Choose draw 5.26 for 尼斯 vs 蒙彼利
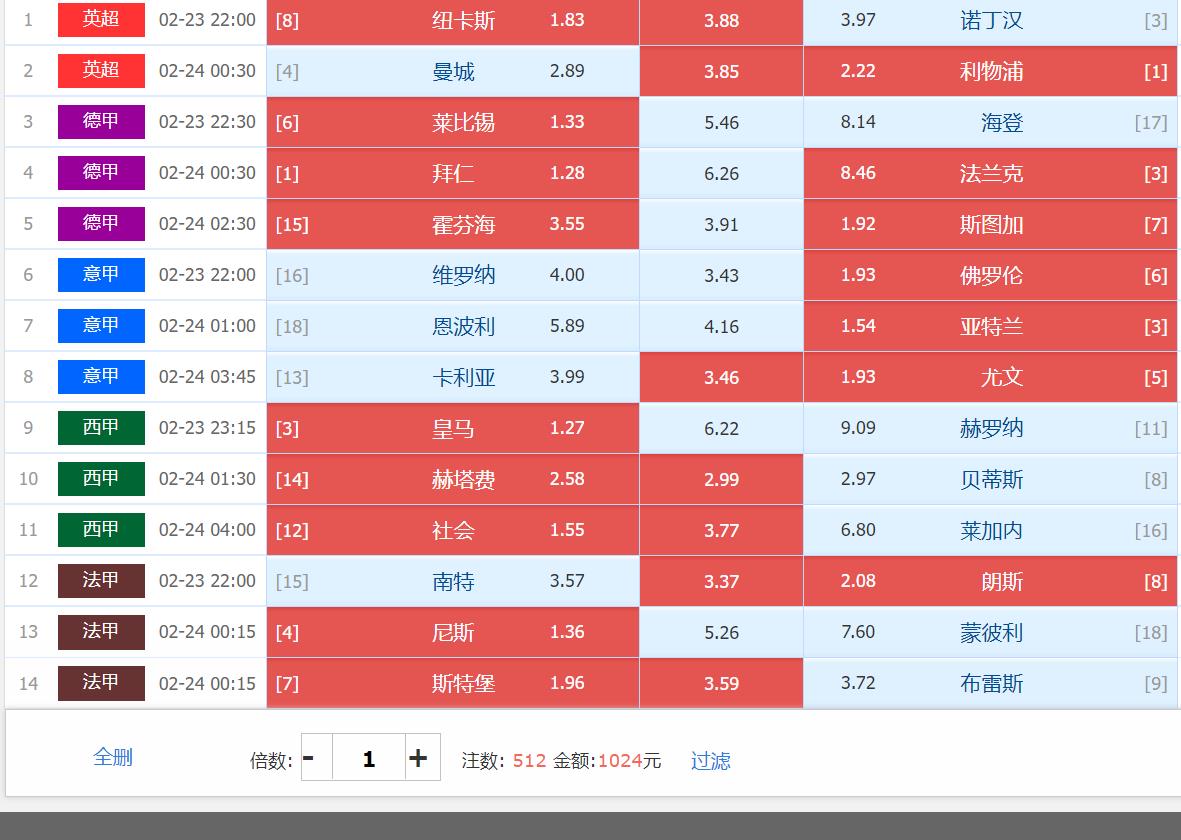 pos(722,632)
